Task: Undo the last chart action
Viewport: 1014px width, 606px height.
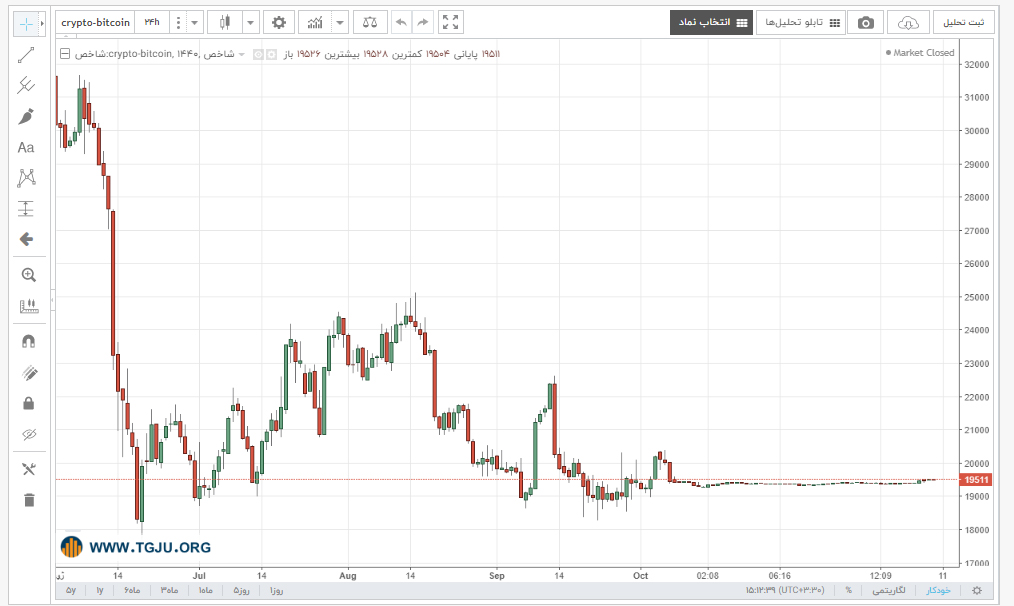Action: pyautogui.click(x=401, y=23)
